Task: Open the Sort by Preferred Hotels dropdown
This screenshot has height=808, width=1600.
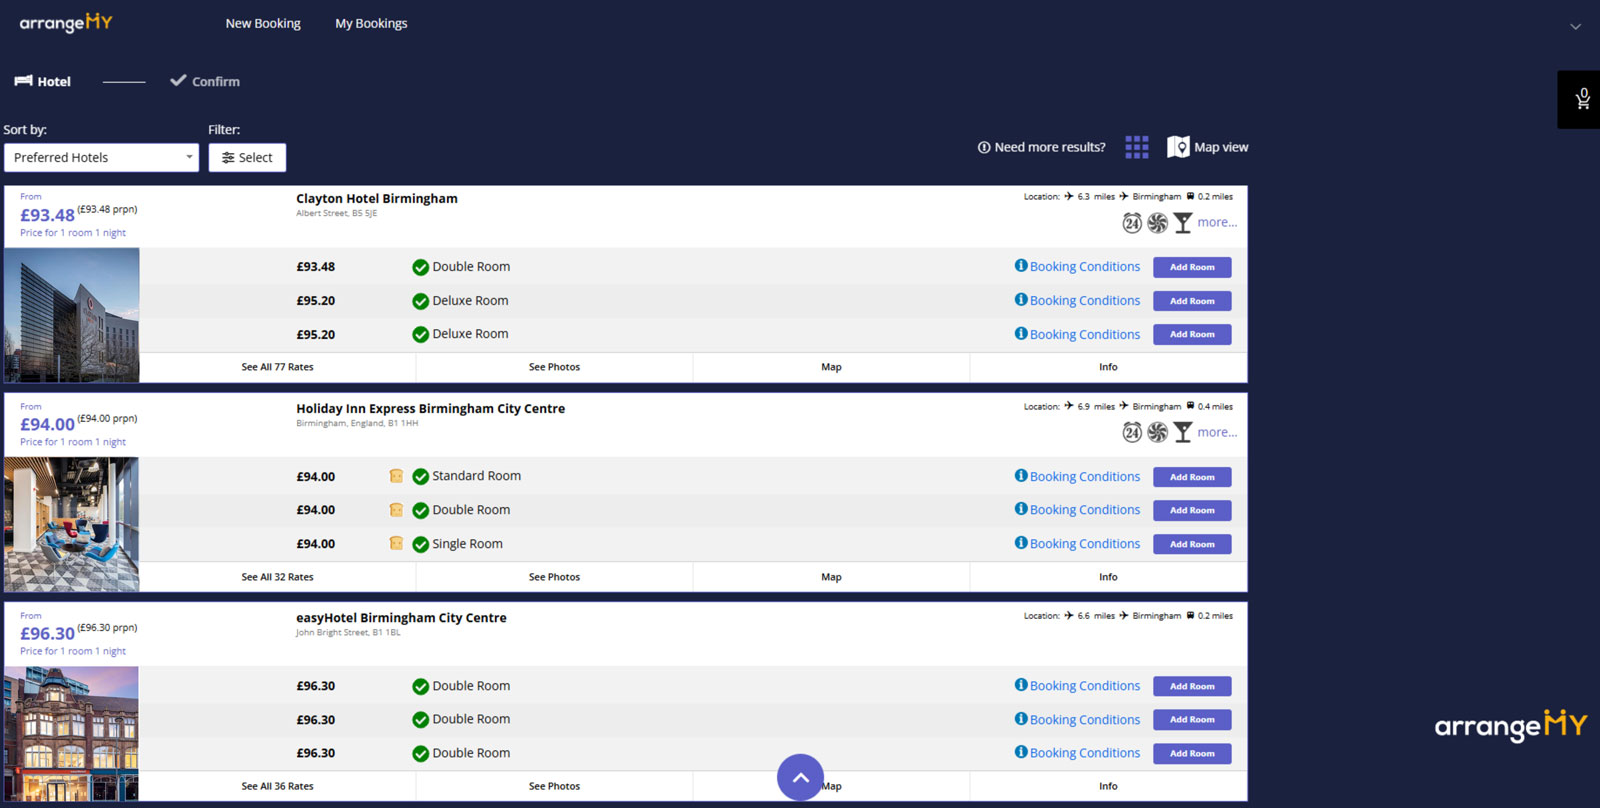Action: (x=101, y=157)
